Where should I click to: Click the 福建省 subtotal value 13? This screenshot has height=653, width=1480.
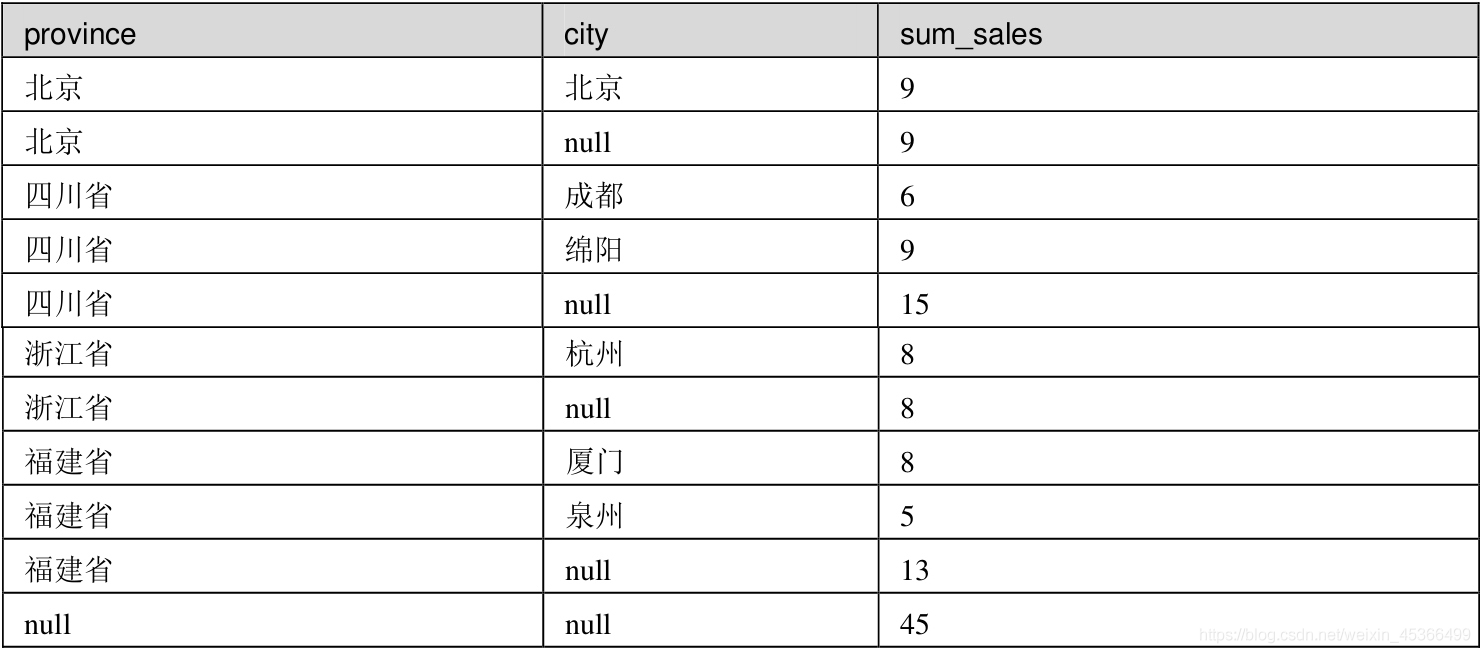pos(914,571)
